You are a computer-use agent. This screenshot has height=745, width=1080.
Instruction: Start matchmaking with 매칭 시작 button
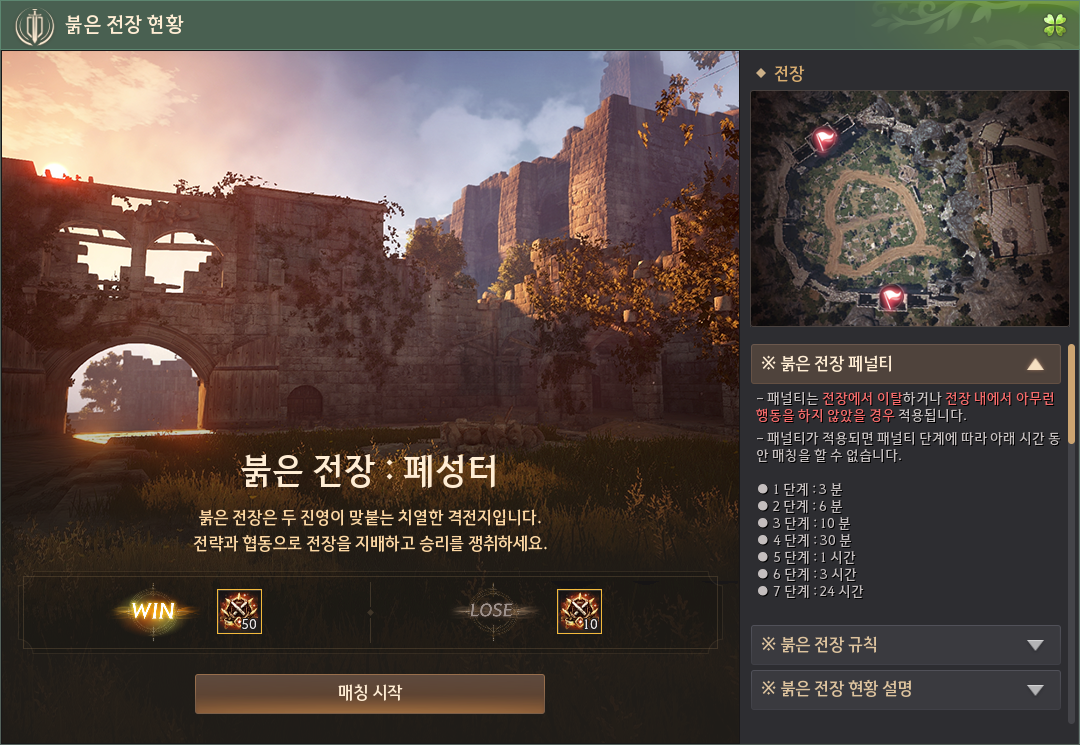pyautogui.click(x=370, y=693)
